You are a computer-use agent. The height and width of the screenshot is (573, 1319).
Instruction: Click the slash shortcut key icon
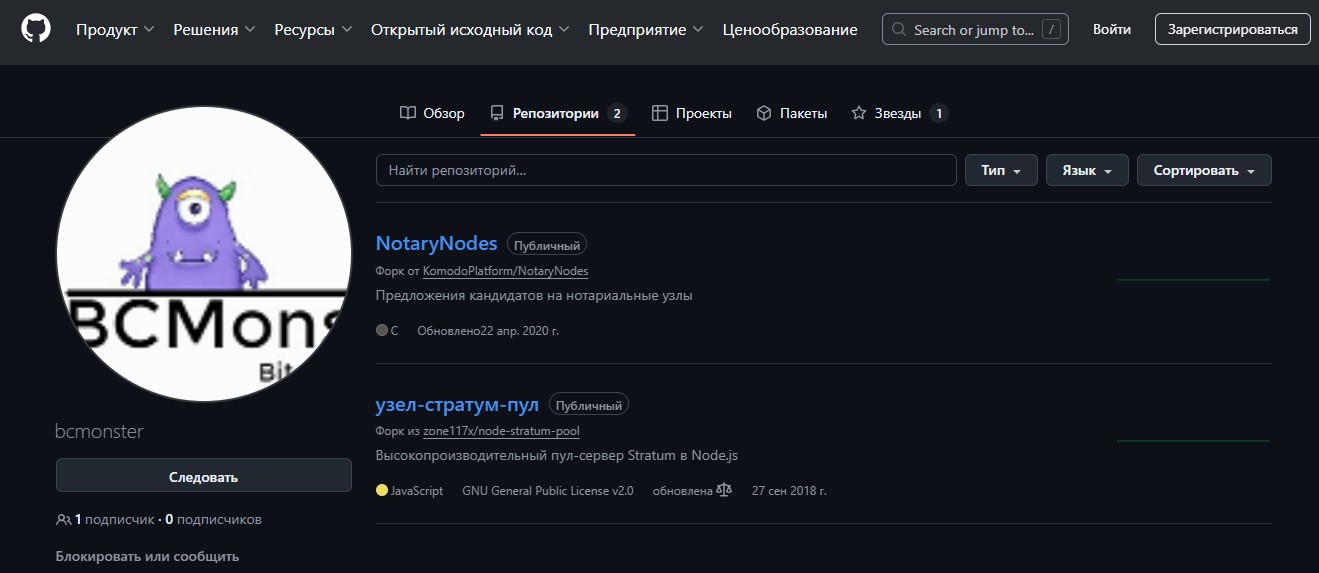(1050, 30)
